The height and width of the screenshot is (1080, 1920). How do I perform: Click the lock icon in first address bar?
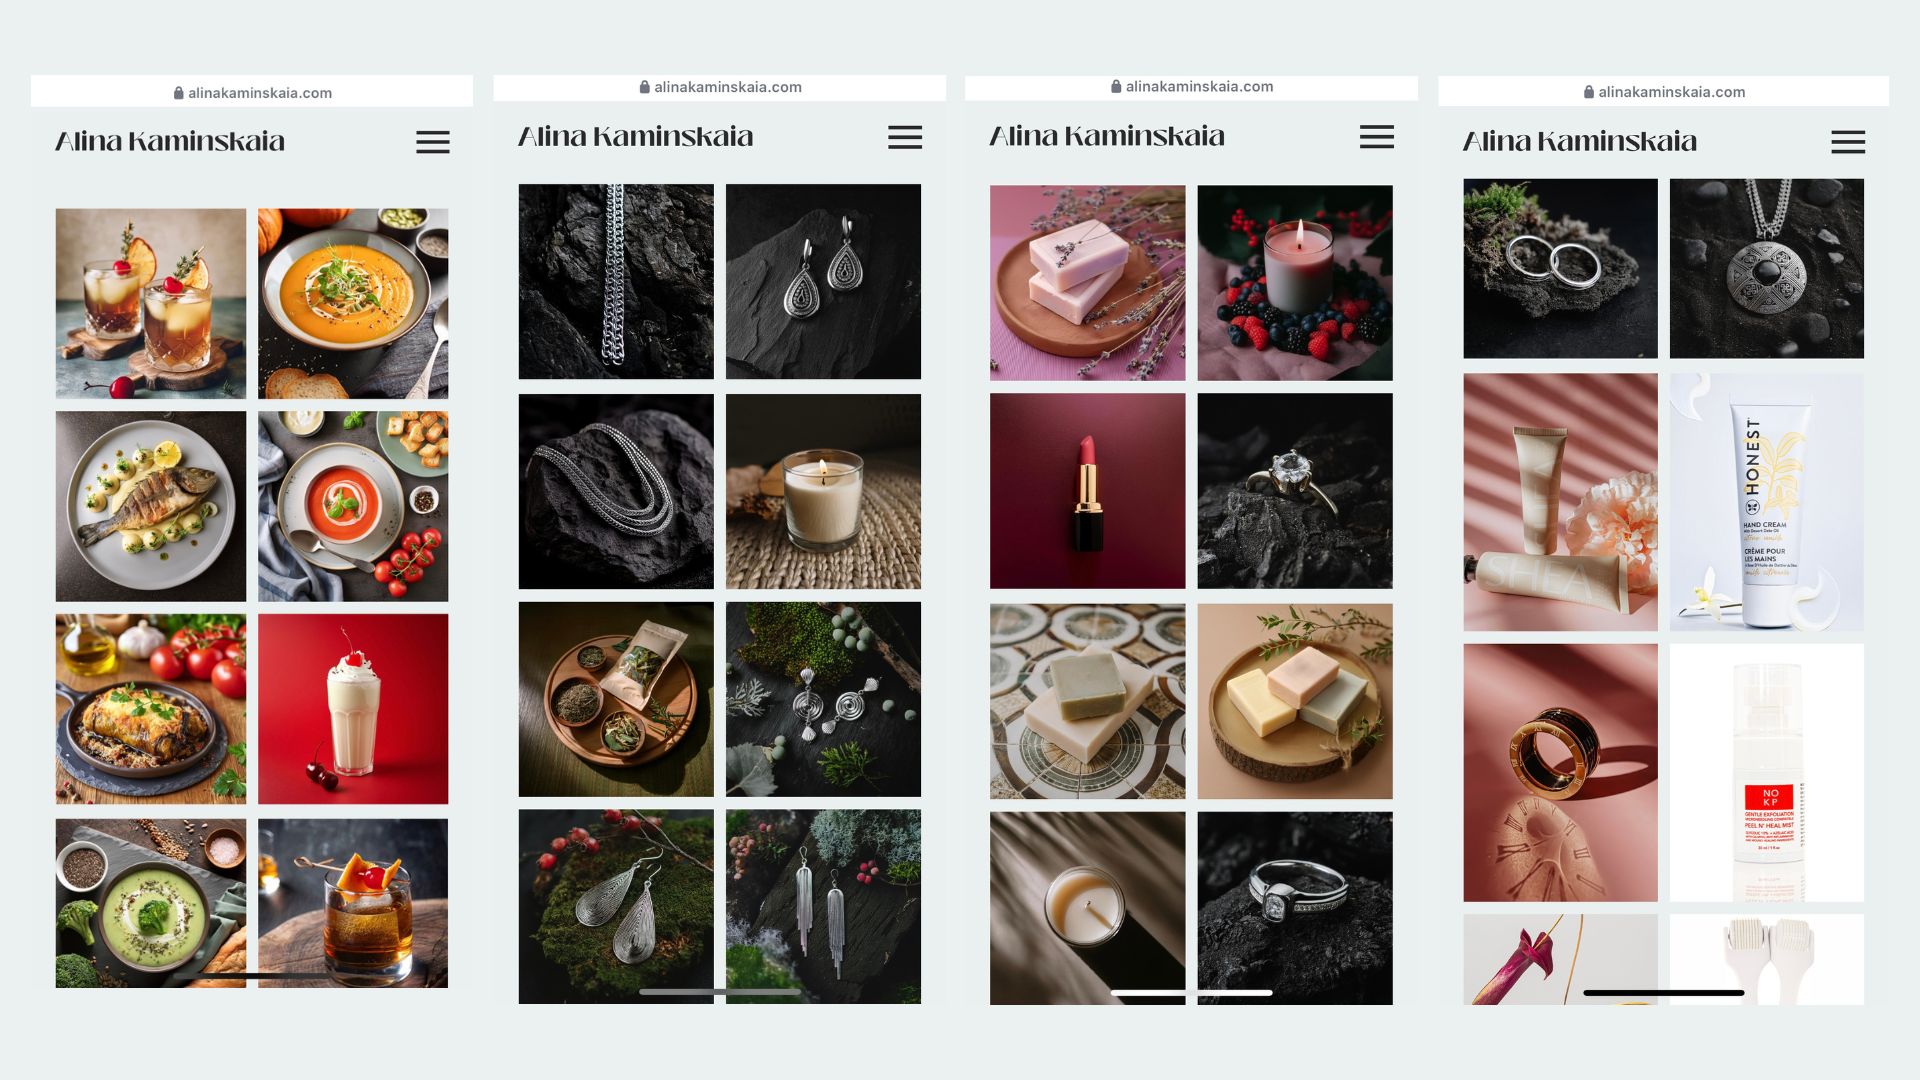(x=179, y=92)
